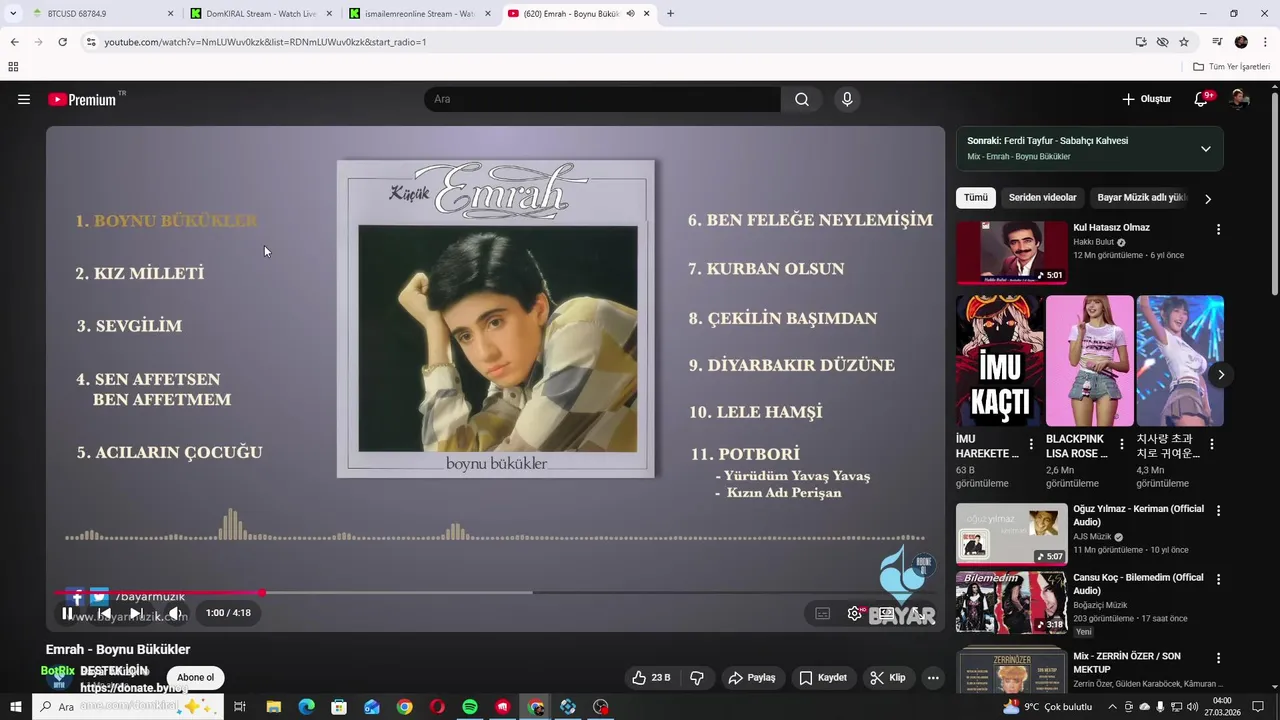Open the notifications bell
1280x720 pixels.
tap(1202, 99)
